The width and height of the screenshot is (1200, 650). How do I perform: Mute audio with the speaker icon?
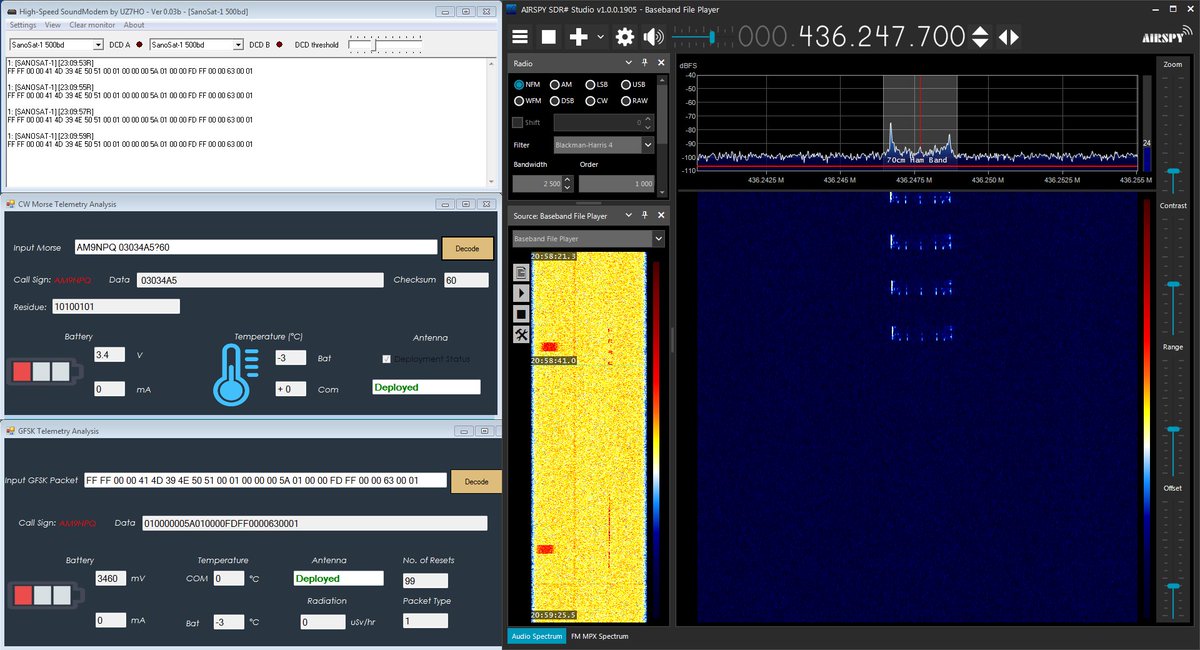pos(653,37)
